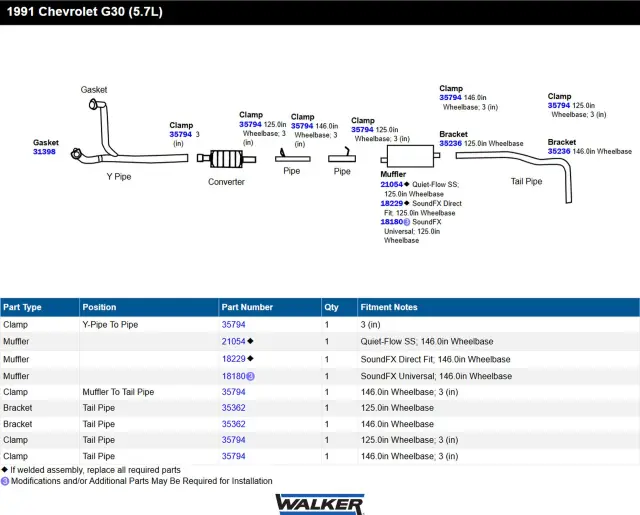Select the Y Pipe drawing in diagram

click(x=130, y=133)
